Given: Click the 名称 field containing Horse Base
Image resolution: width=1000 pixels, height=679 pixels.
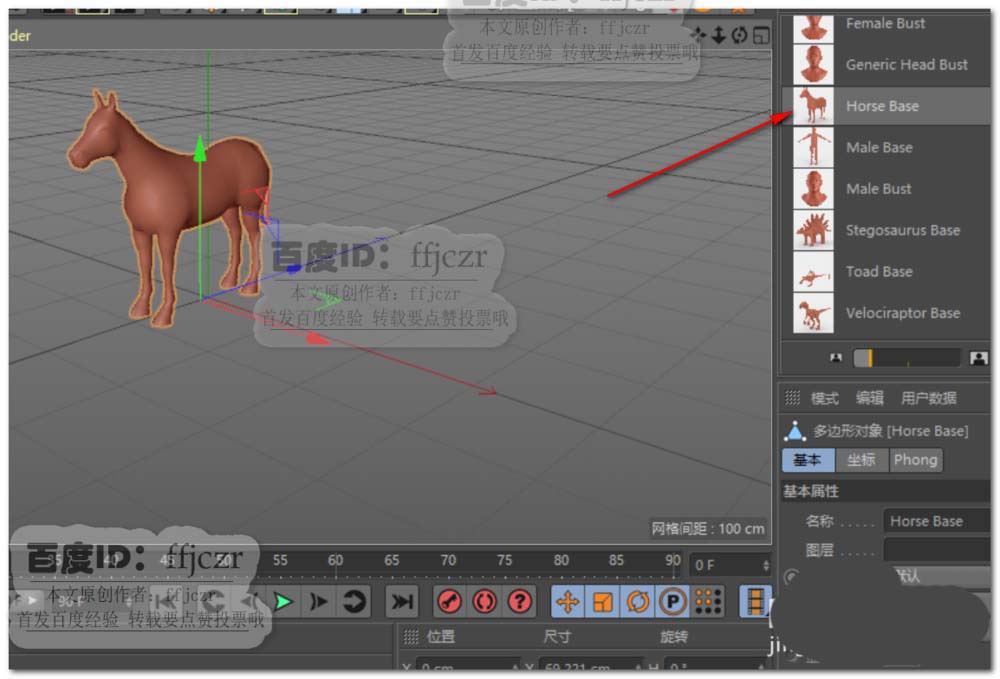Looking at the screenshot, I should pos(936,522).
